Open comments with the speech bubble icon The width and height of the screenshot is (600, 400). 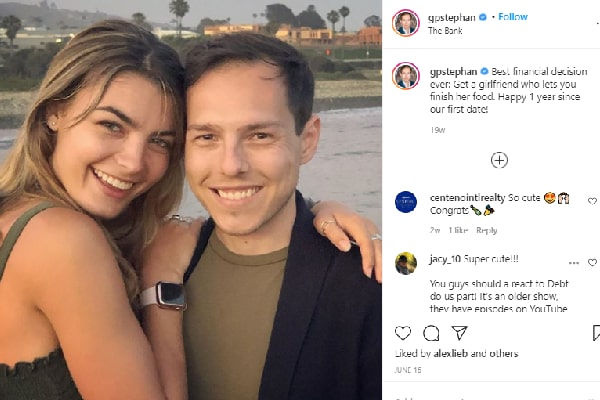(431, 333)
